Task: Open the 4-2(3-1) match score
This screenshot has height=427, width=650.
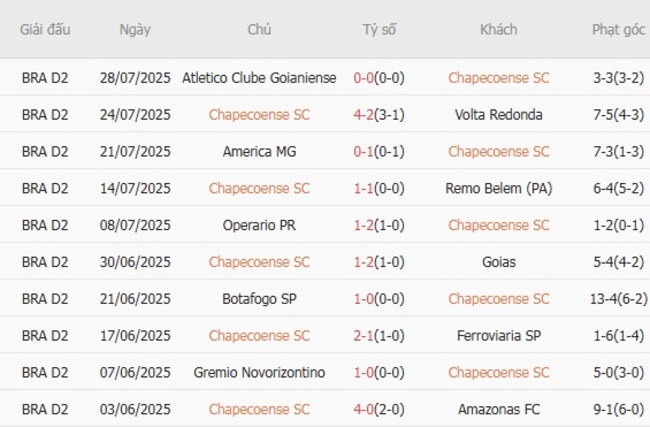Action: pos(379,115)
